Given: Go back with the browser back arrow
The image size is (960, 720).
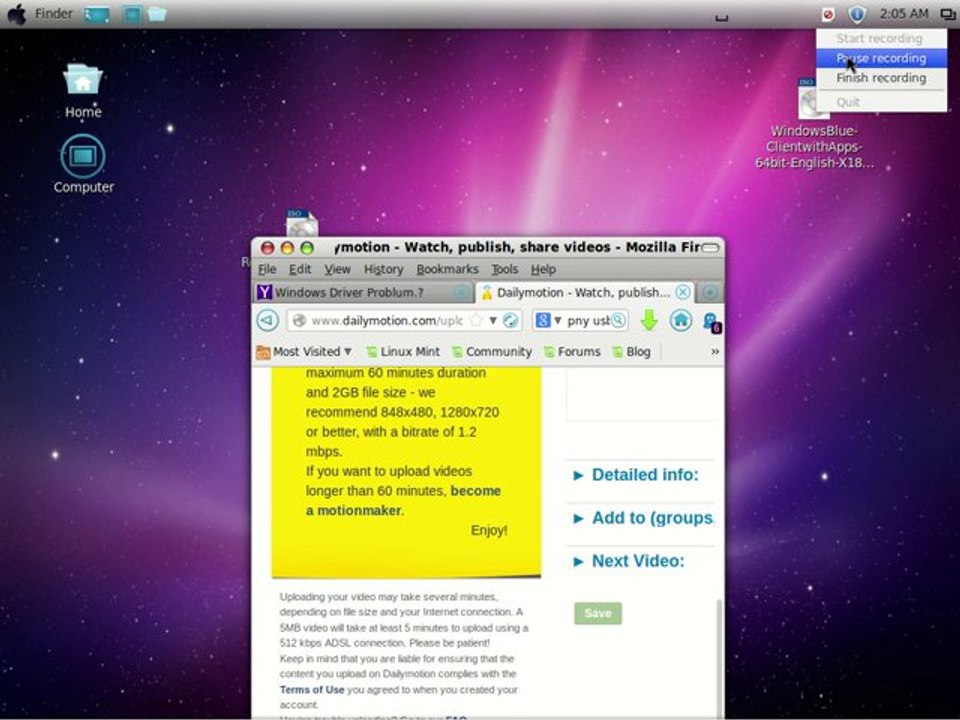Looking at the screenshot, I should [268, 320].
